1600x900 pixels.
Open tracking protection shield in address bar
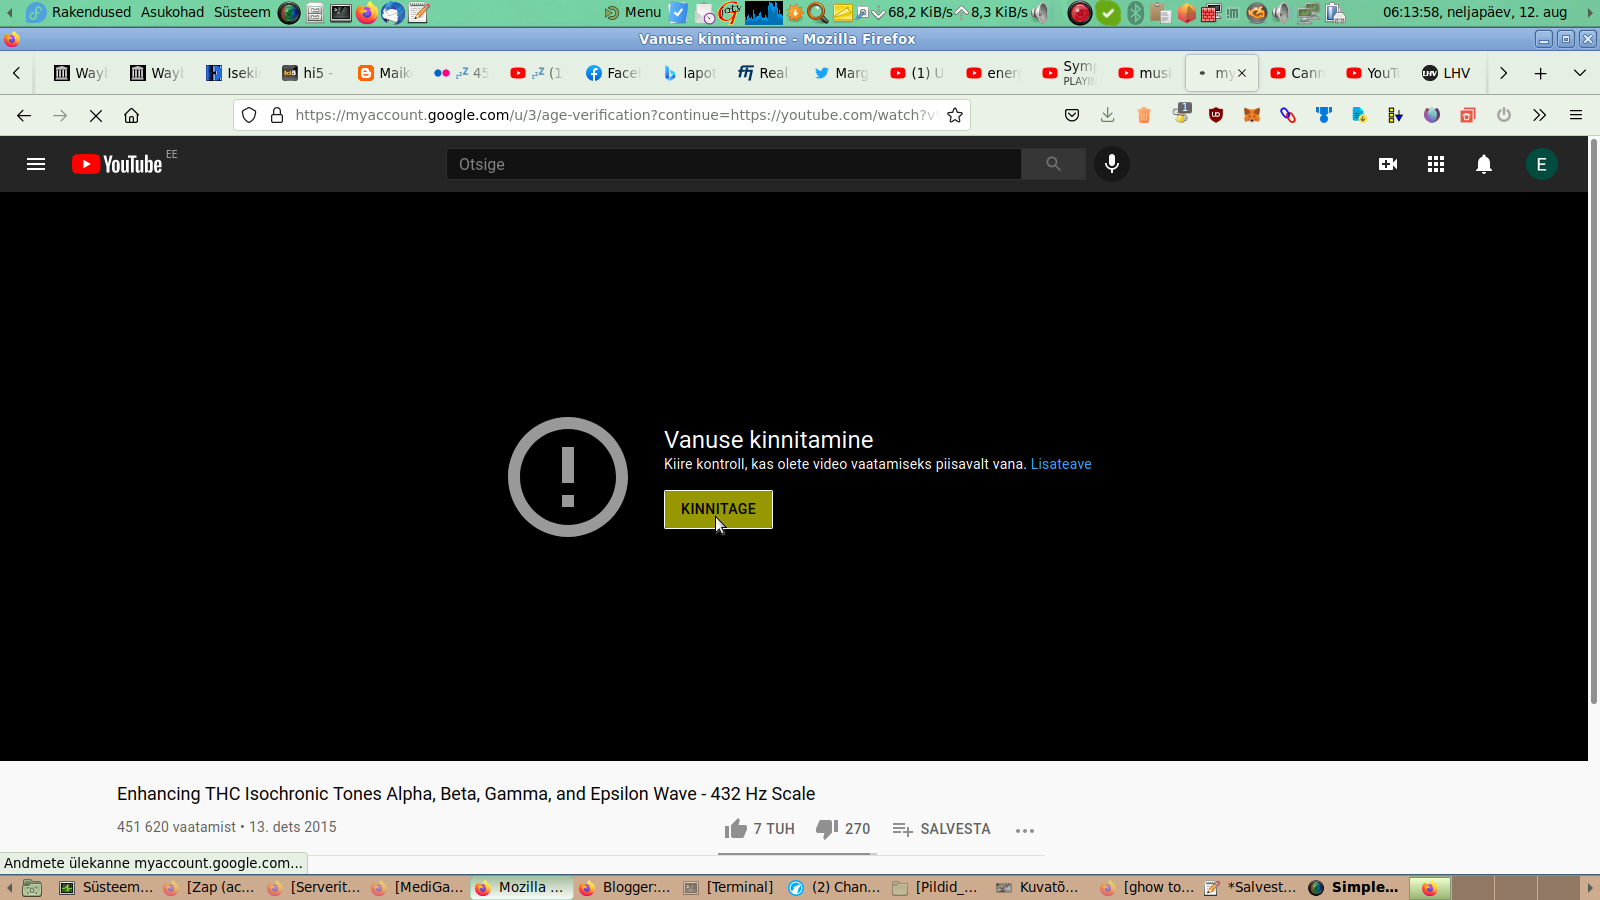coord(249,115)
